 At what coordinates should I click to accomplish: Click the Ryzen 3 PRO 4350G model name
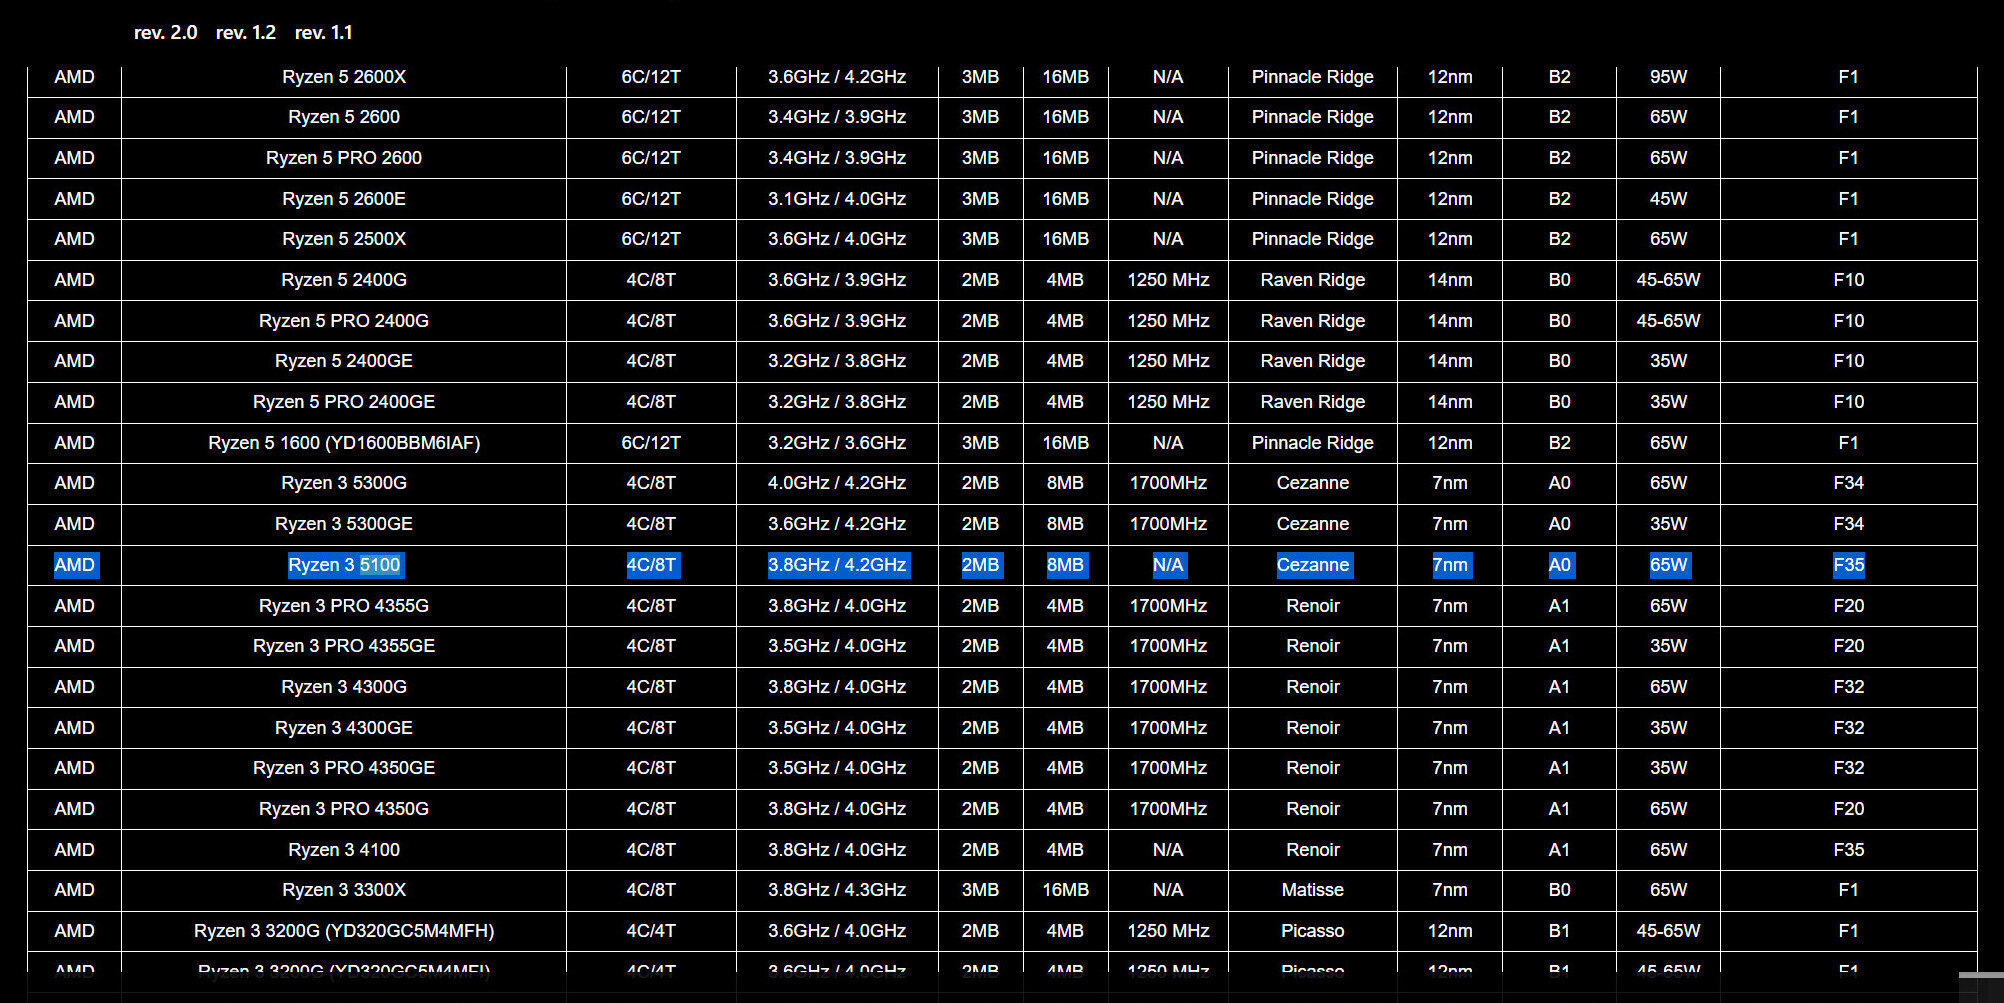[x=344, y=809]
